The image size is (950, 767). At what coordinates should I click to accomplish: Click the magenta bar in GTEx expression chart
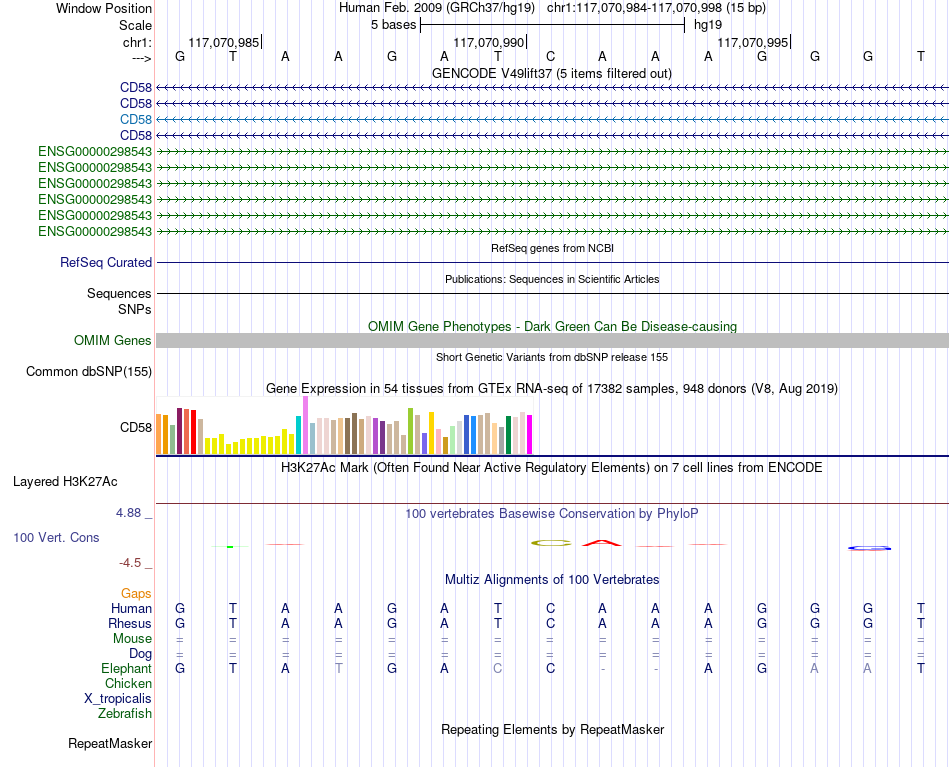pos(530,434)
